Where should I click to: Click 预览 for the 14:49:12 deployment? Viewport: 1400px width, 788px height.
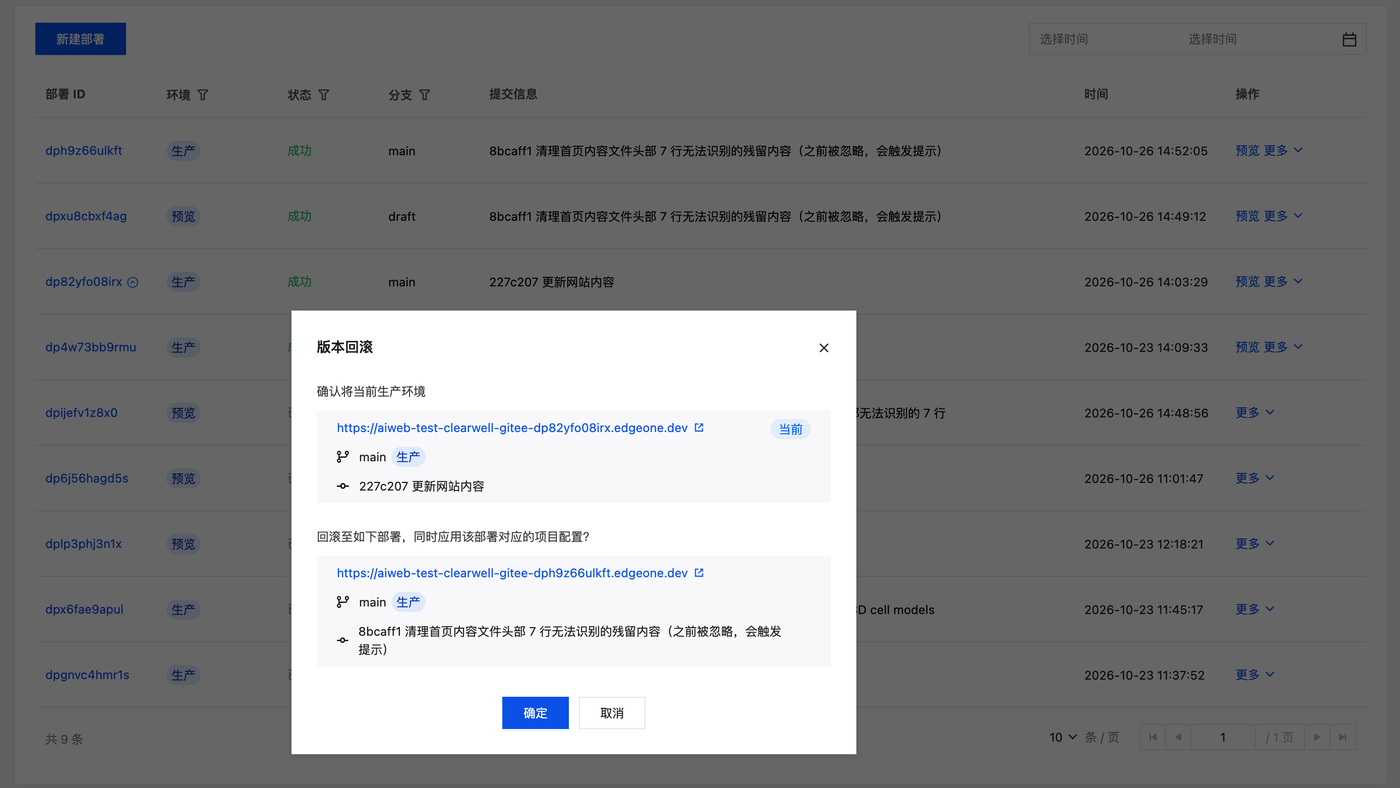1247,216
